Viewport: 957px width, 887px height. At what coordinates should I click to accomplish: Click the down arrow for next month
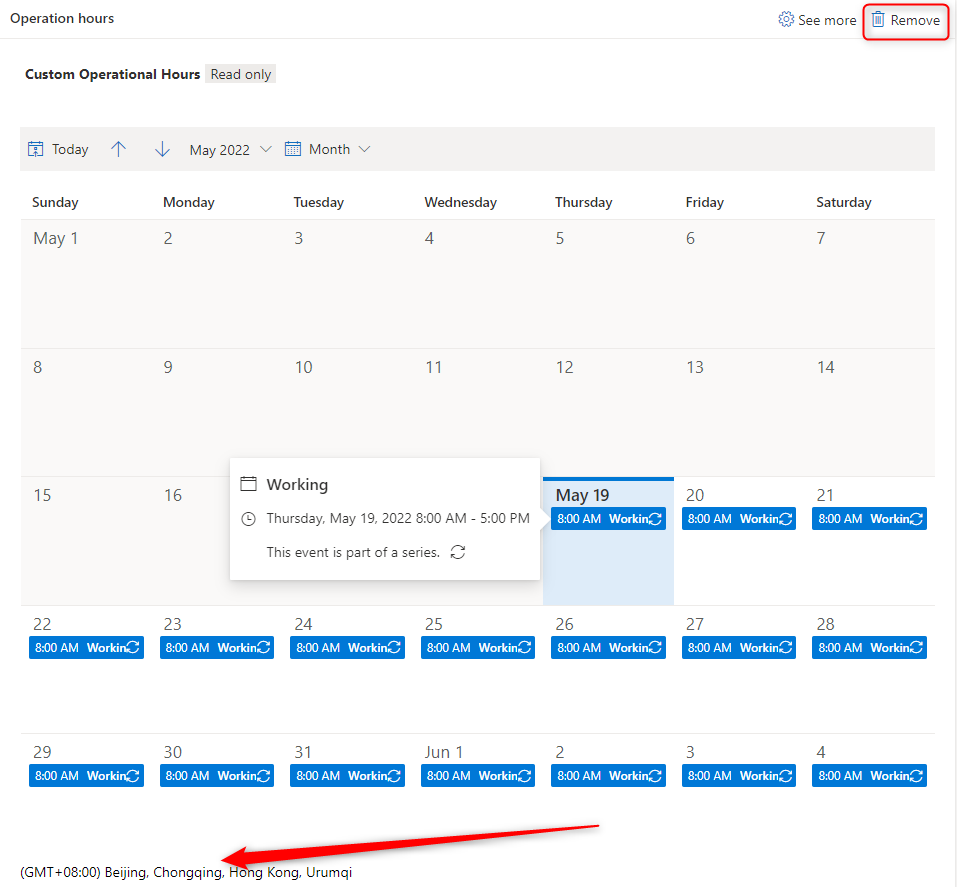pyautogui.click(x=162, y=149)
